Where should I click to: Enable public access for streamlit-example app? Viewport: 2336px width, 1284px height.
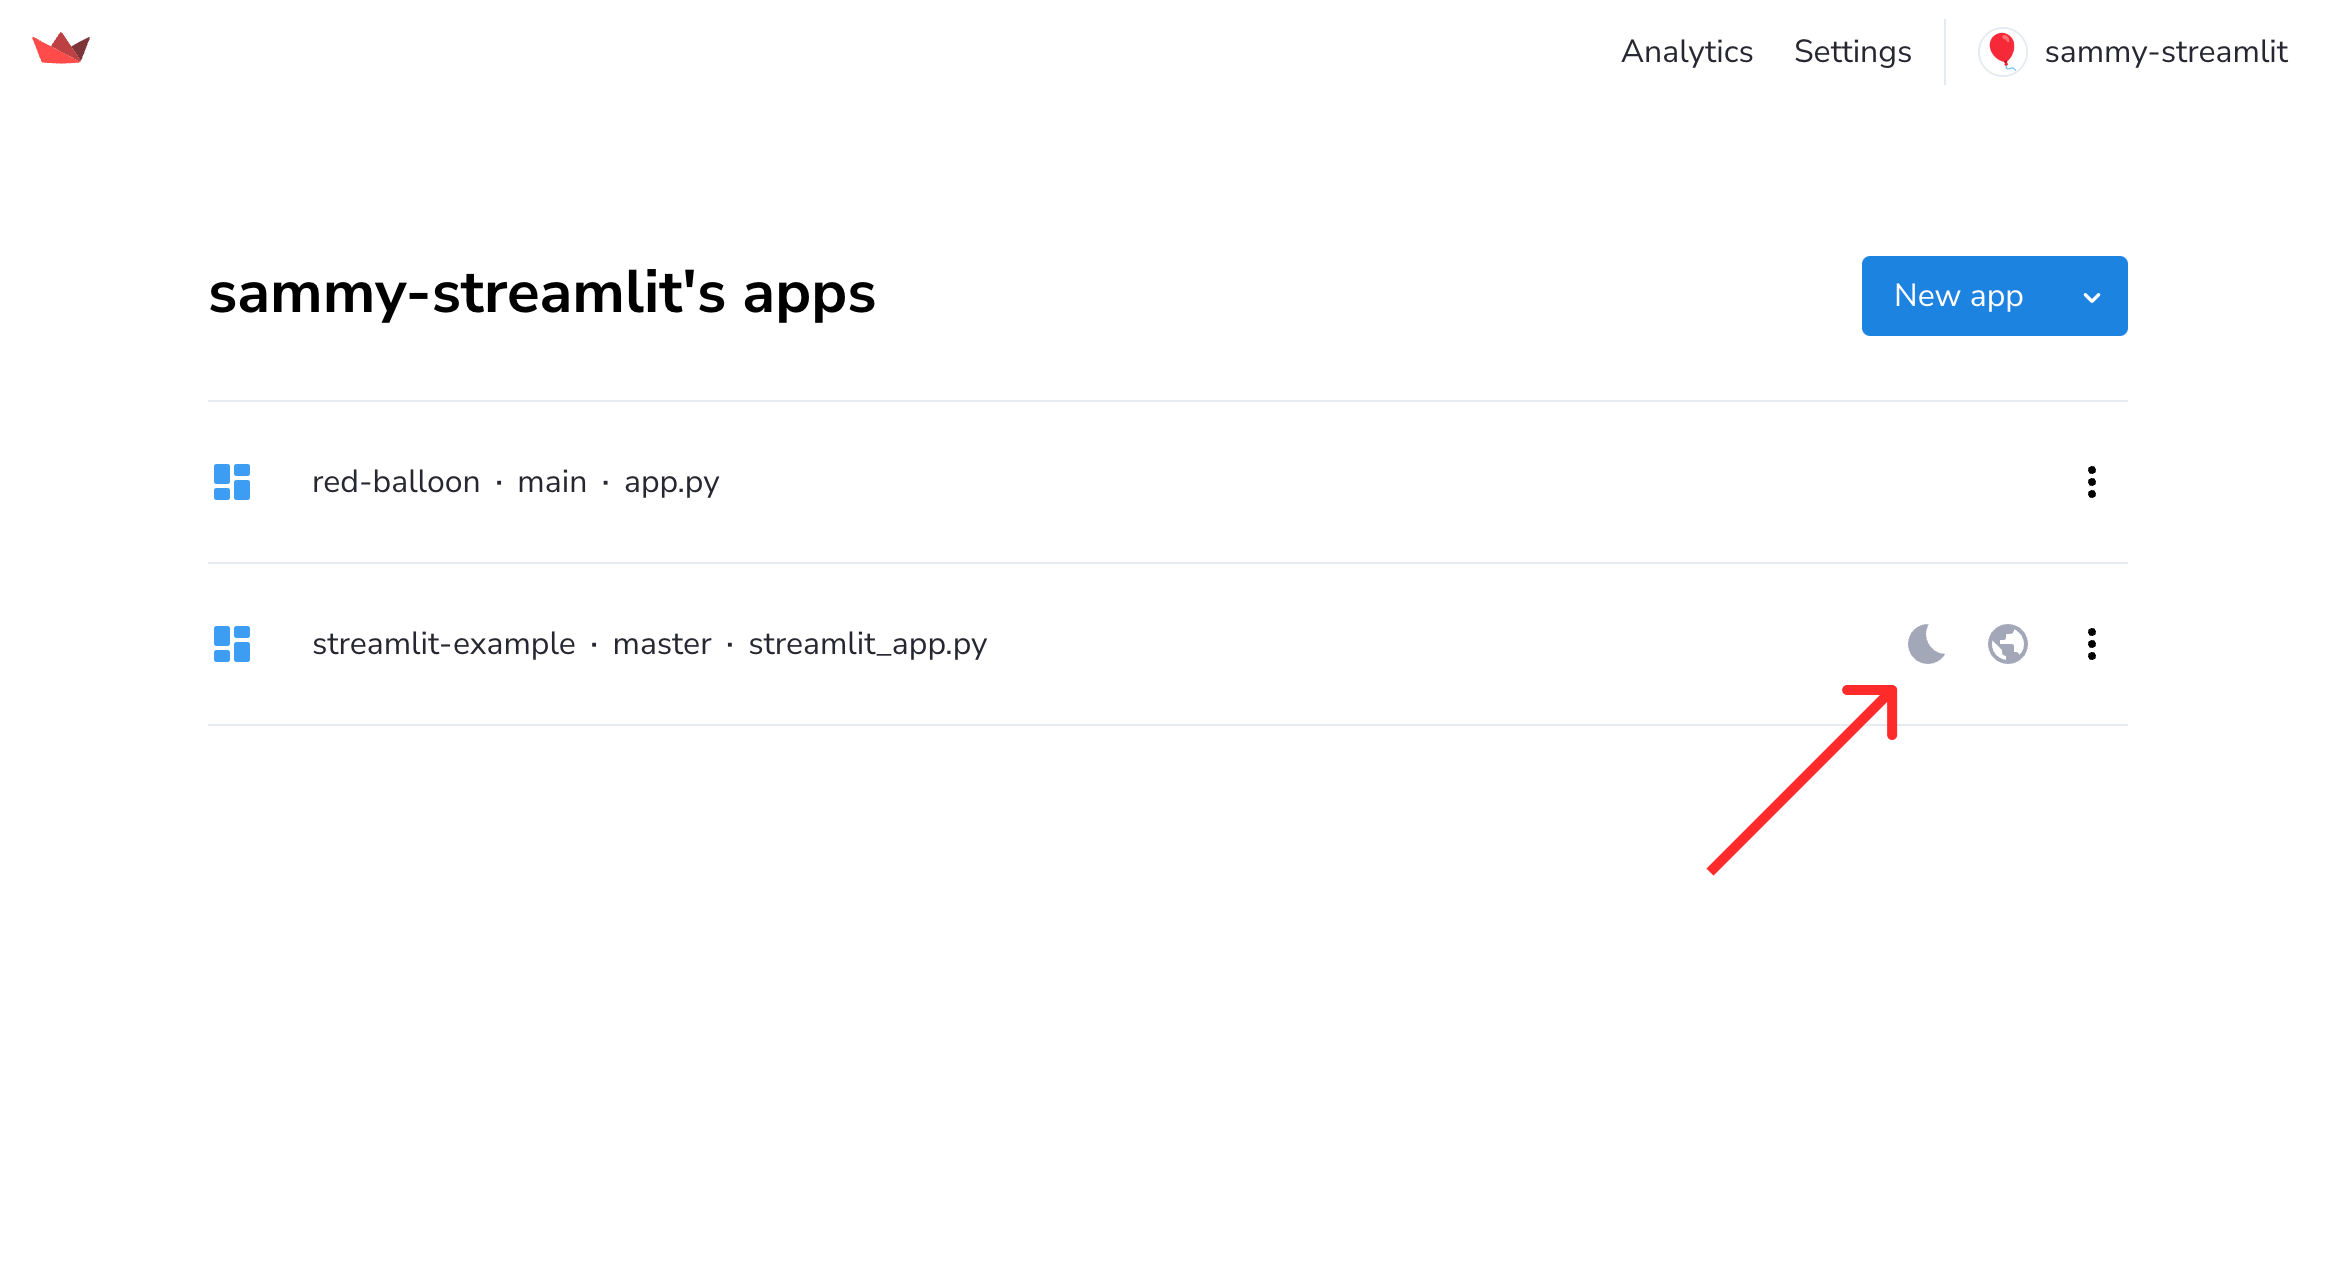point(2009,644)
